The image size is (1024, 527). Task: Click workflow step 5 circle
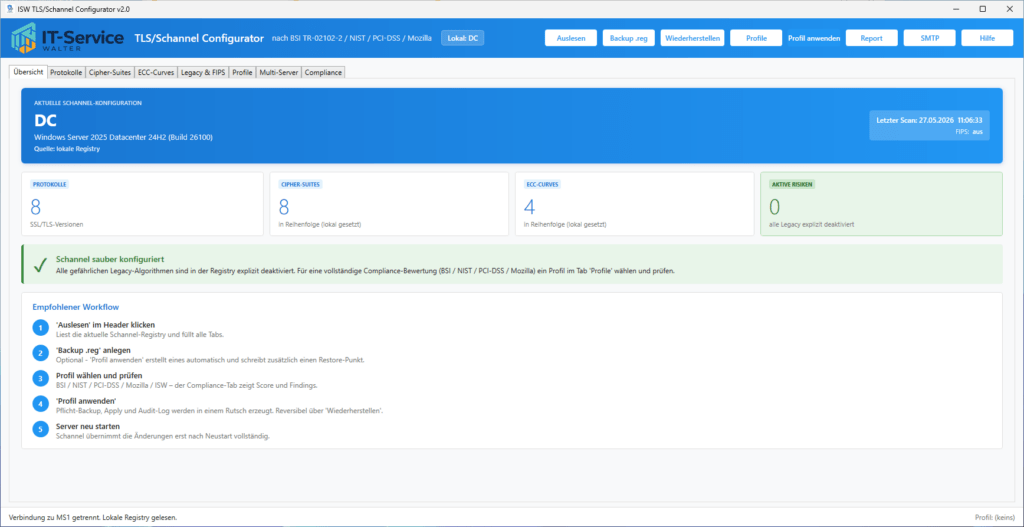point(40,430)
